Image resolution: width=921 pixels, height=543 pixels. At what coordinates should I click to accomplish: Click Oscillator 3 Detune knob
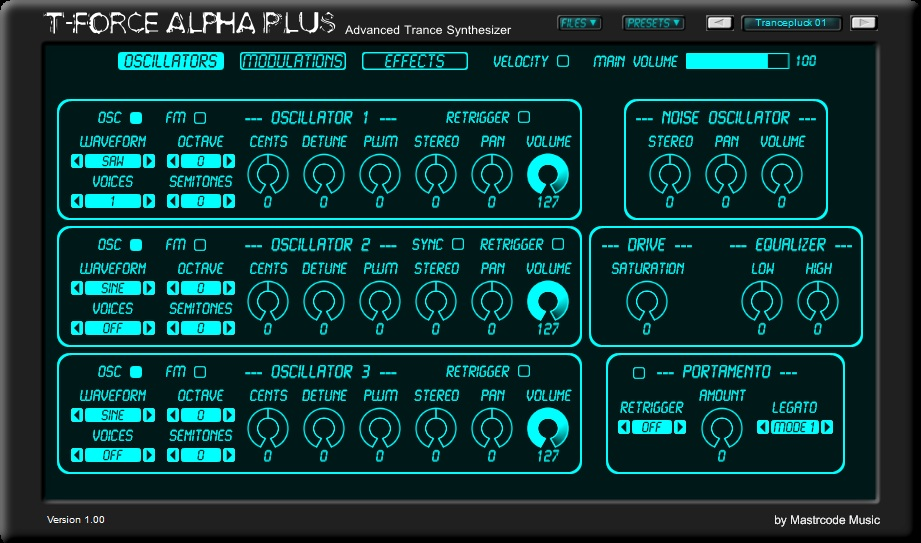click(x=324, y=428)
